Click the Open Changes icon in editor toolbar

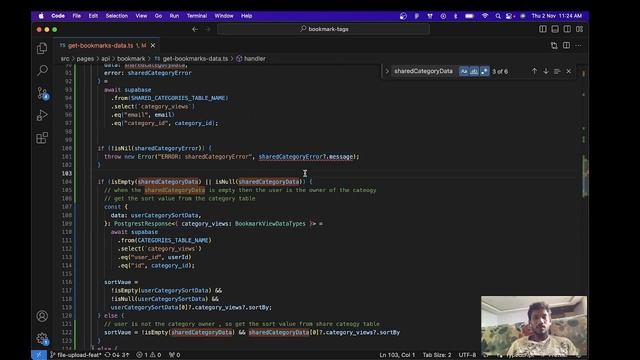point(554,45)
